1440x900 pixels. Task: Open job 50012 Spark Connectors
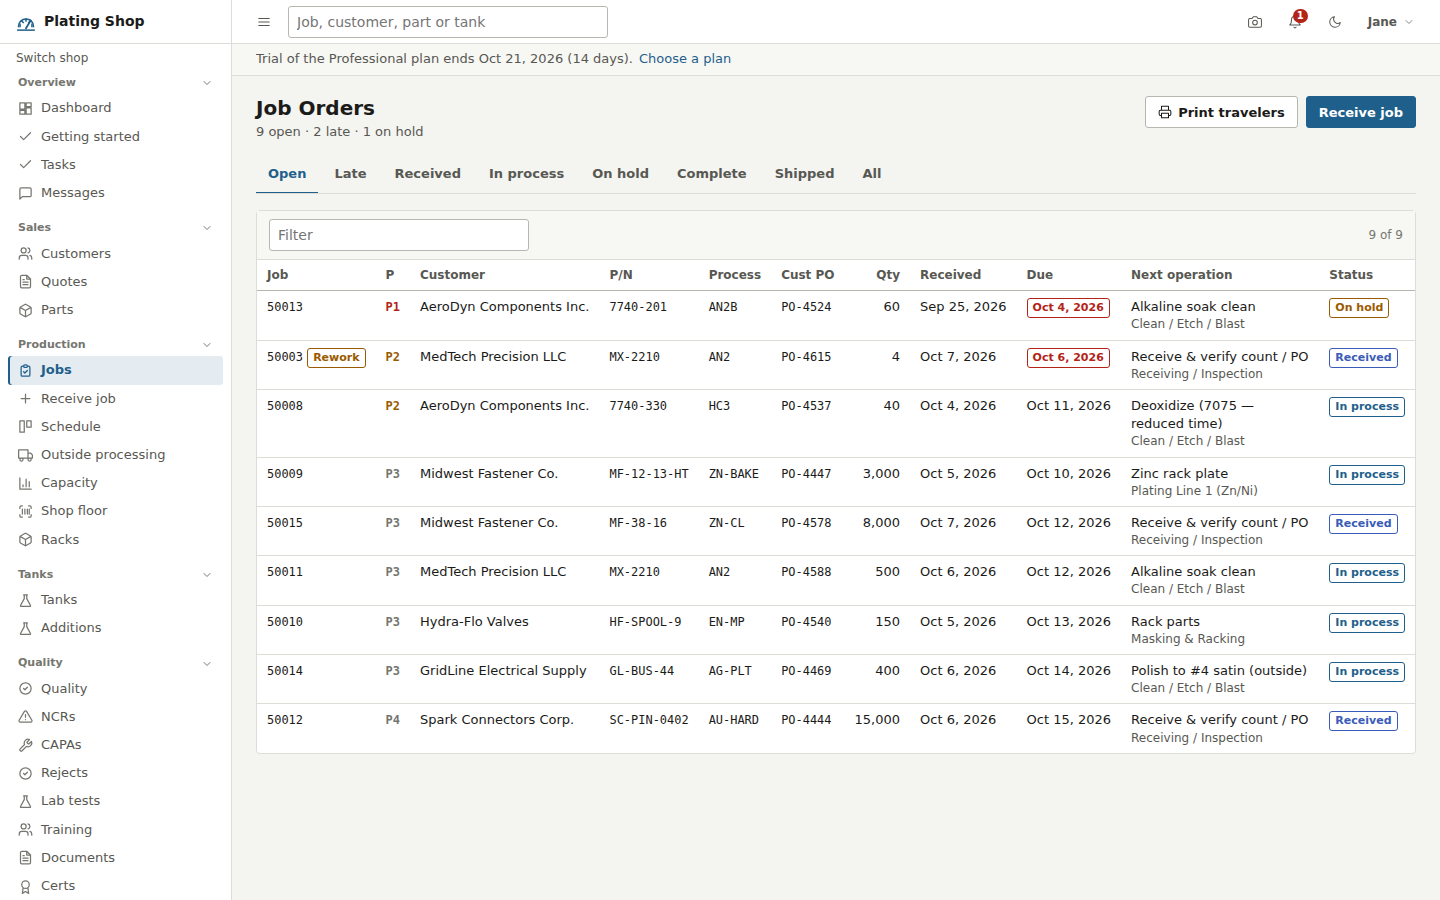pos(835,729)
